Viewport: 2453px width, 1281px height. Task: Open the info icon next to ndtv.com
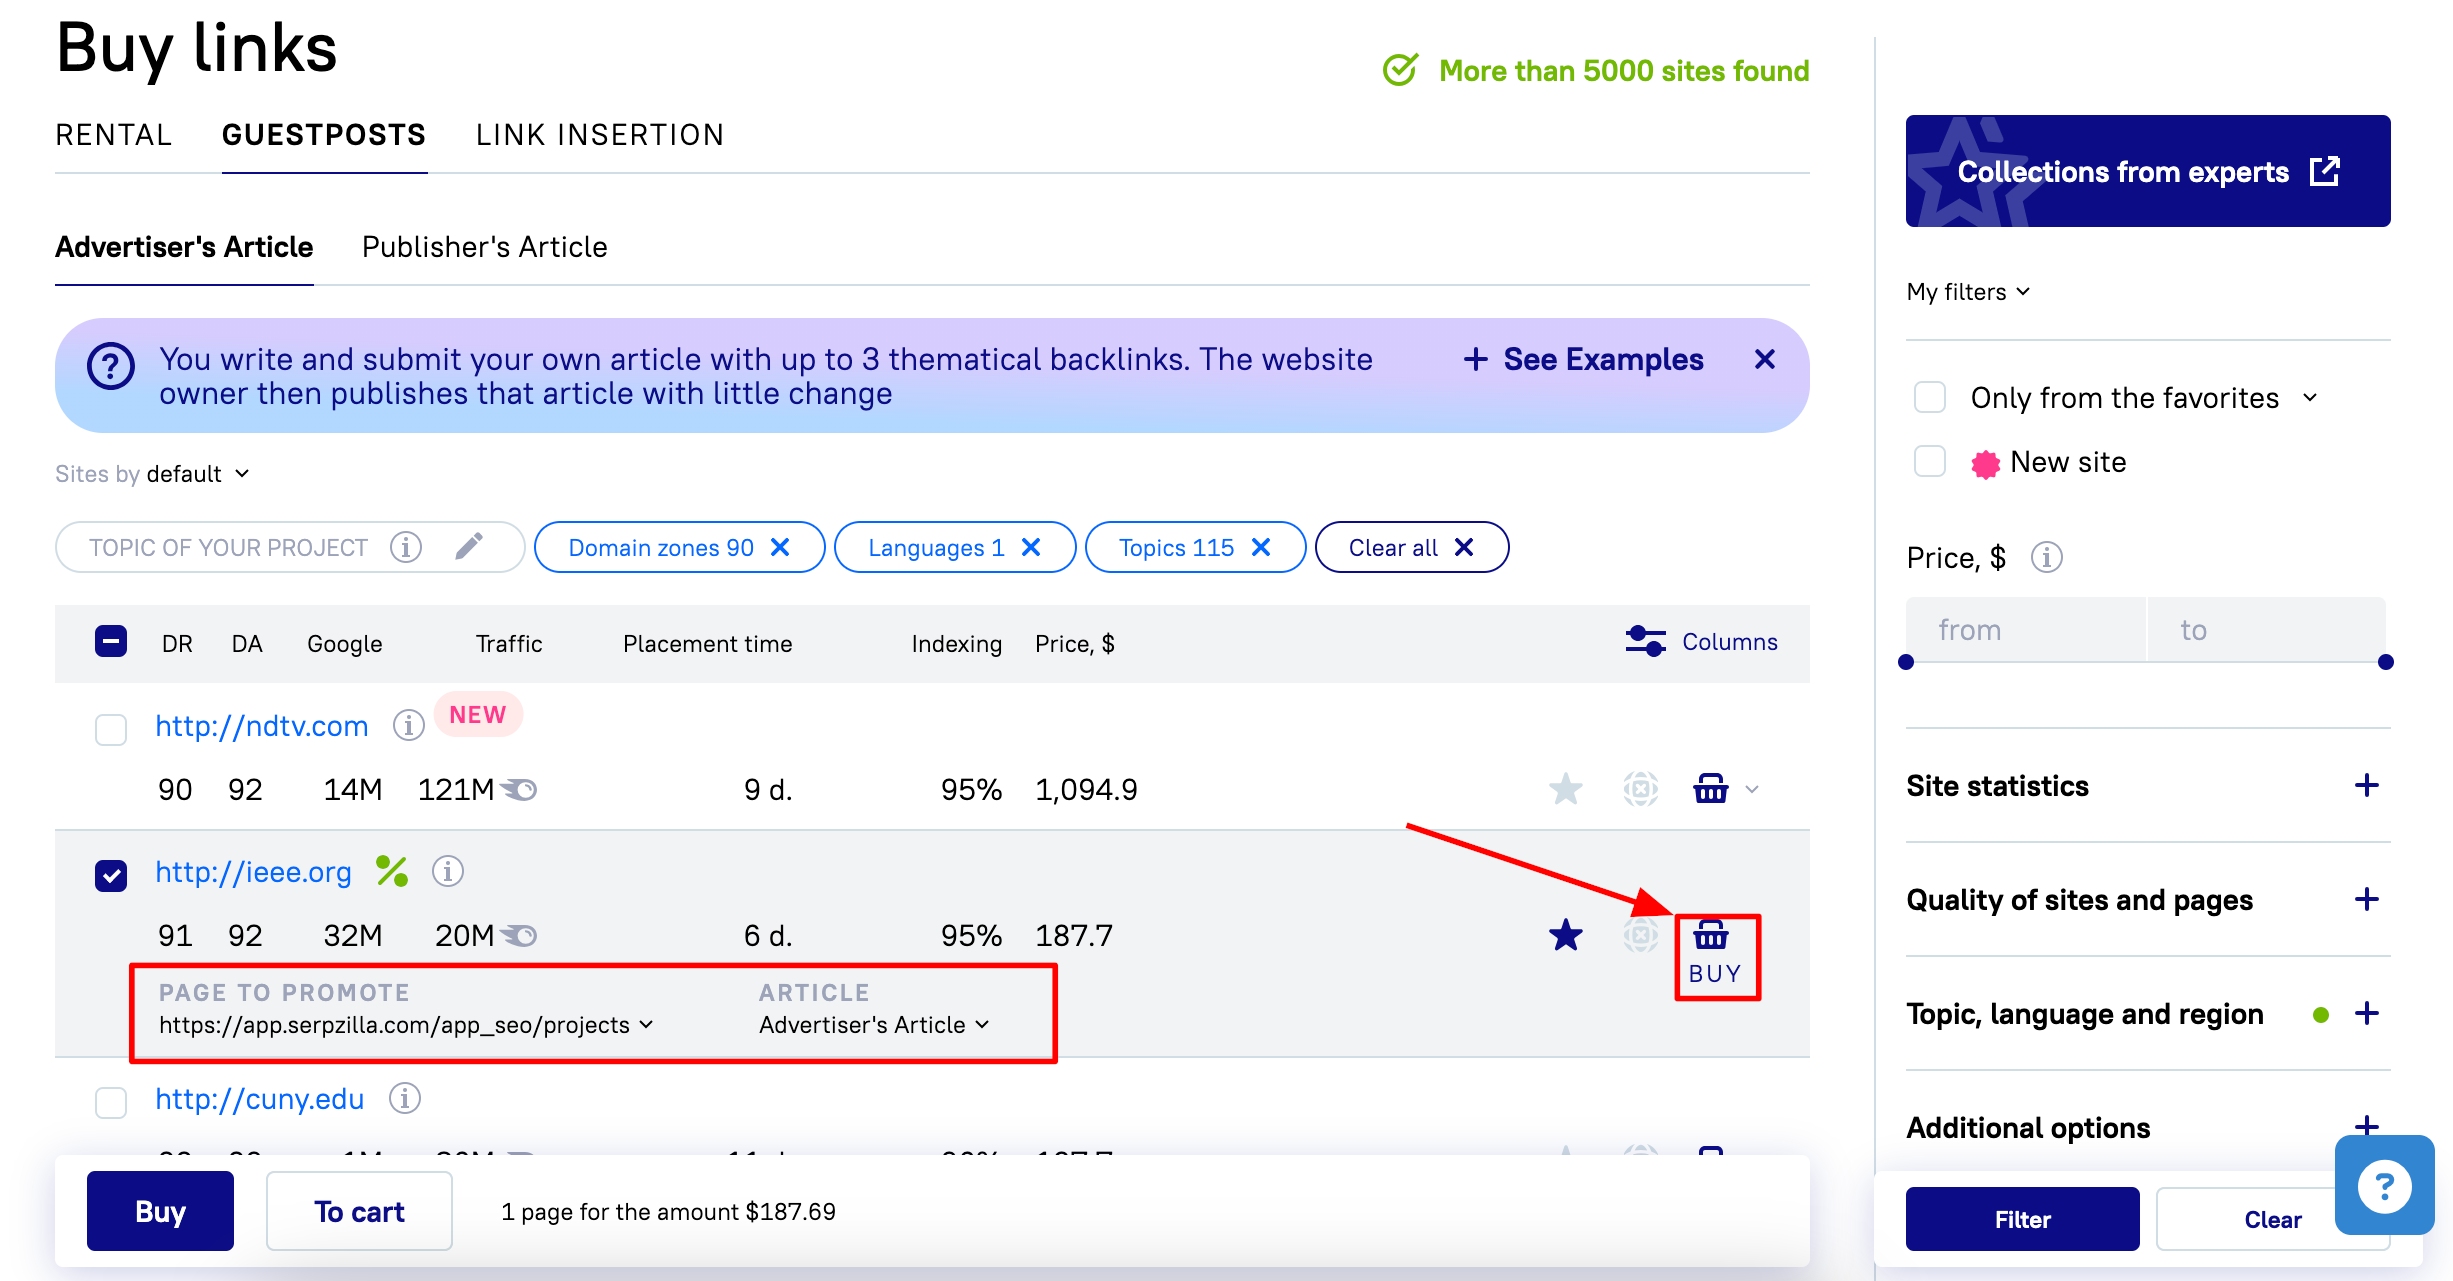[x=408, y=725]
